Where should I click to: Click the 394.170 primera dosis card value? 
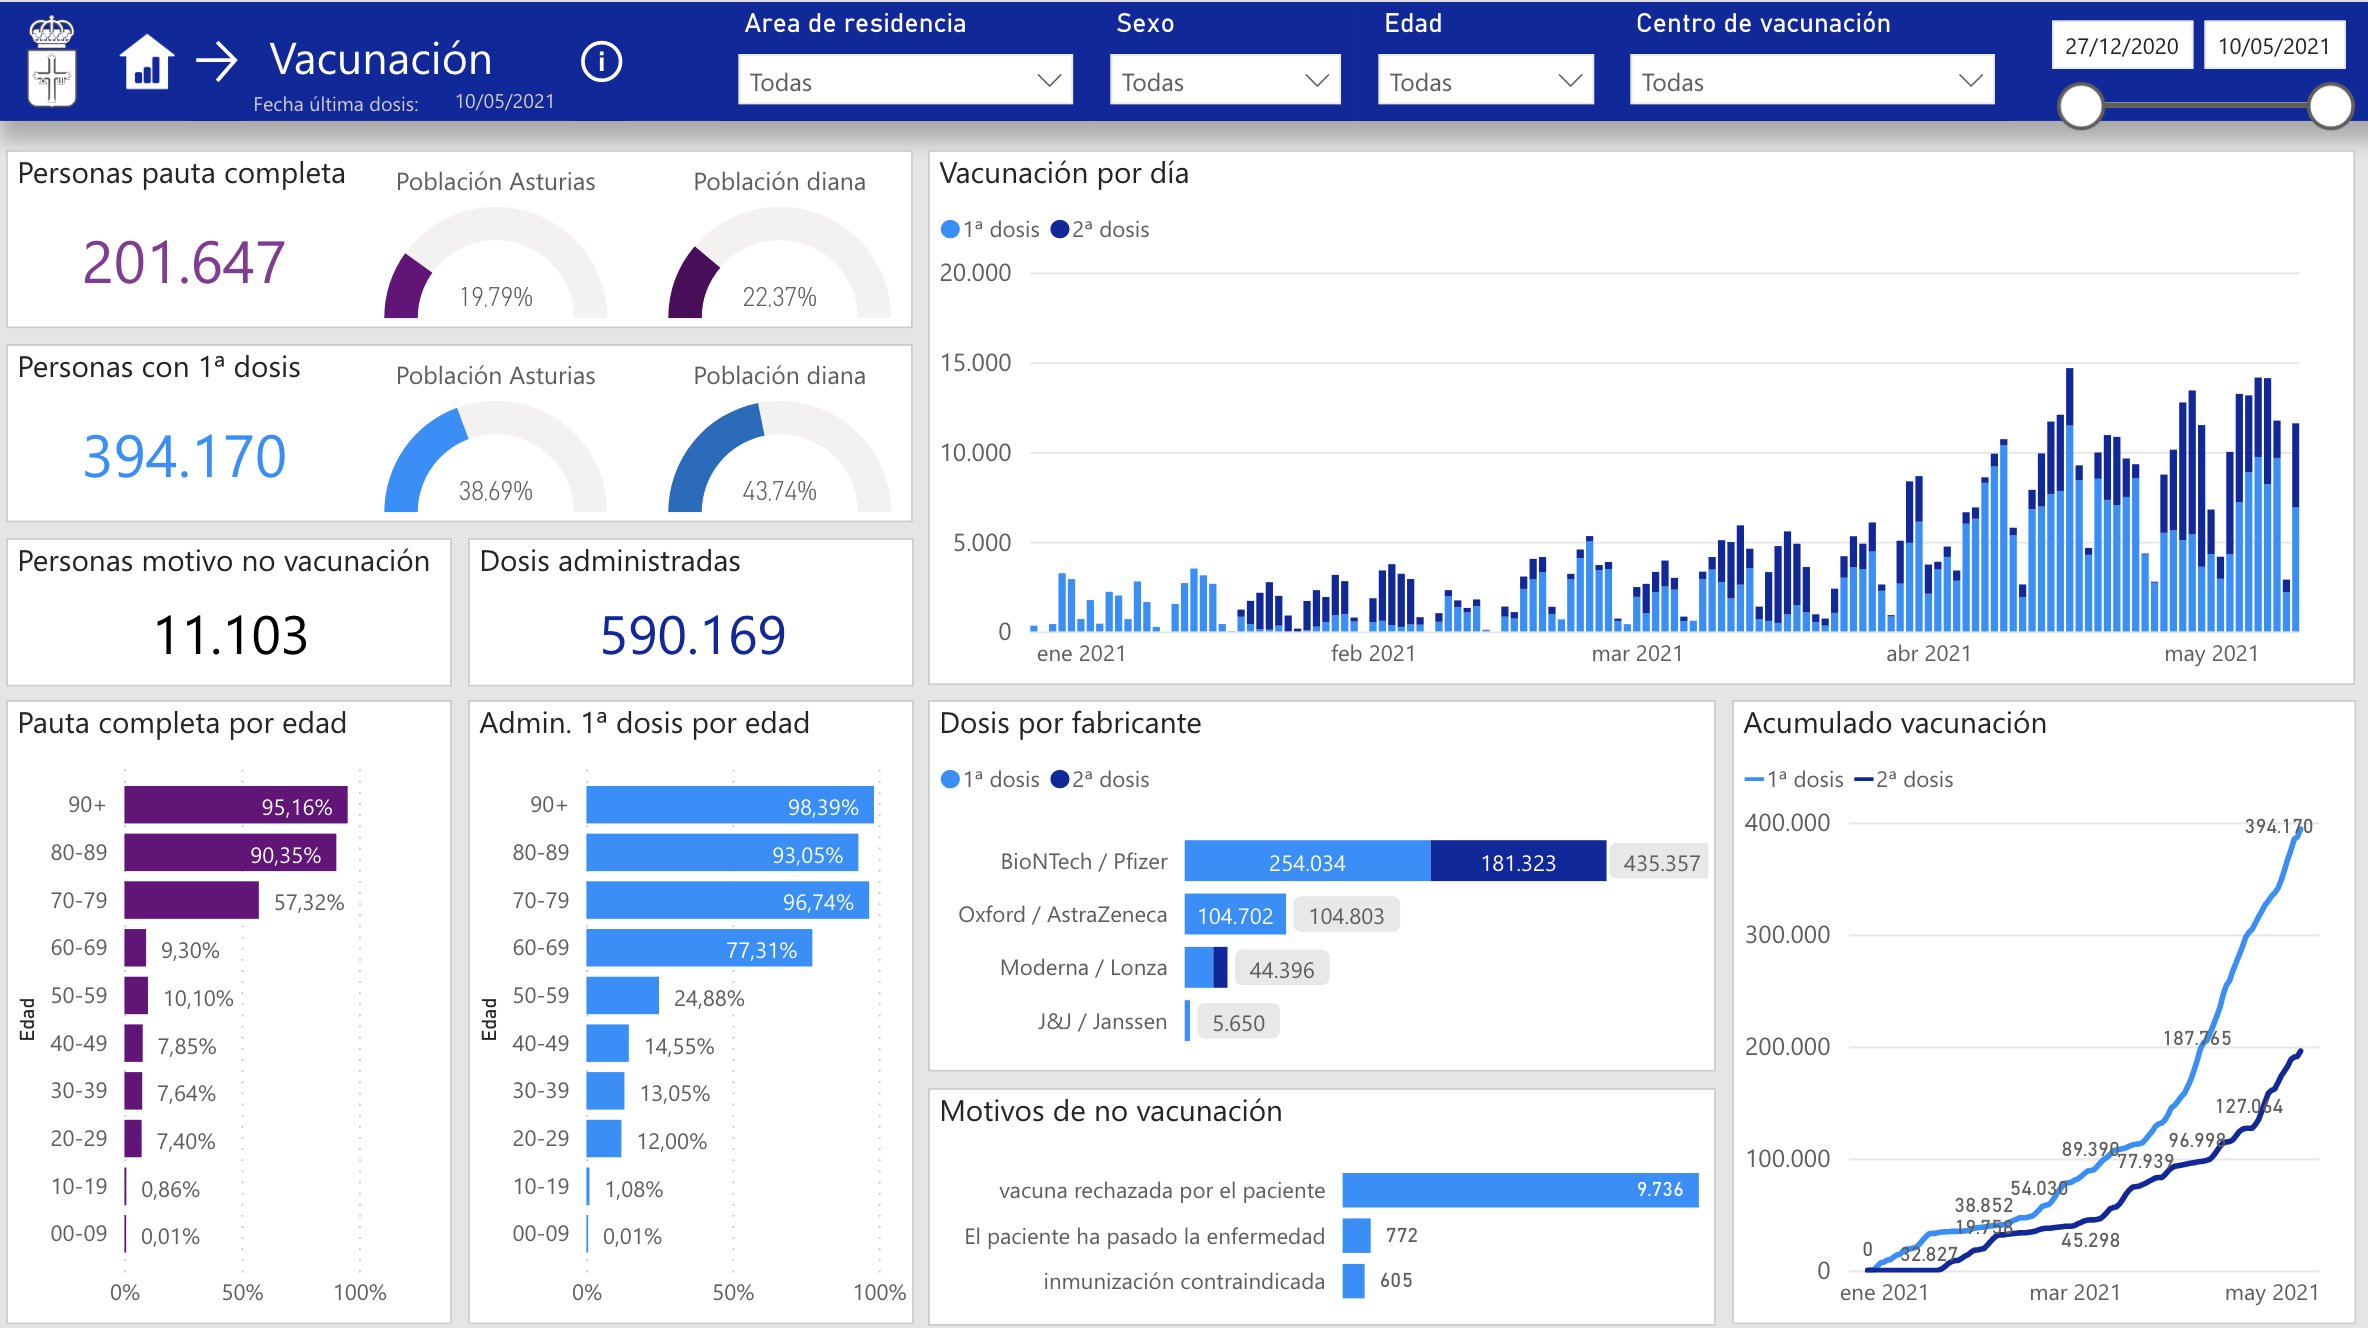184,457
